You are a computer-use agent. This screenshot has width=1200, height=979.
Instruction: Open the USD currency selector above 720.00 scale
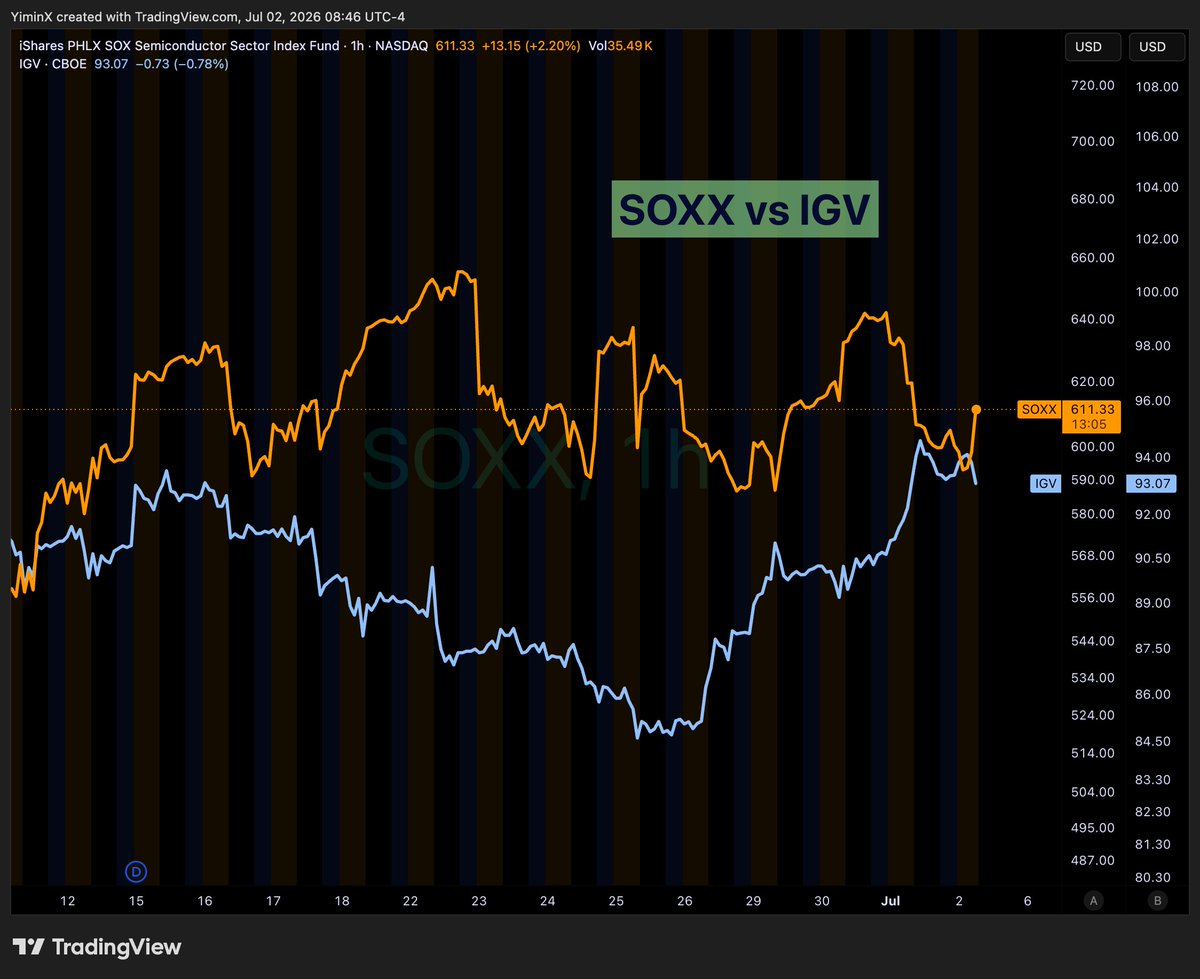click(x=1093, y=47)
